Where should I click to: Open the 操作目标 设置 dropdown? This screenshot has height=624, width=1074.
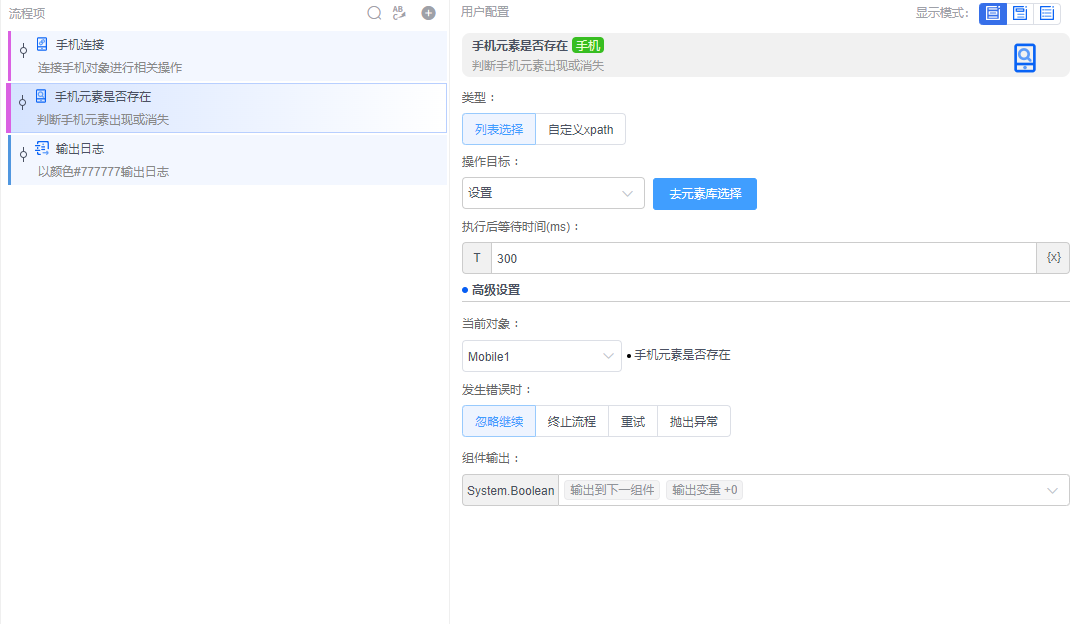pos(553,193)
